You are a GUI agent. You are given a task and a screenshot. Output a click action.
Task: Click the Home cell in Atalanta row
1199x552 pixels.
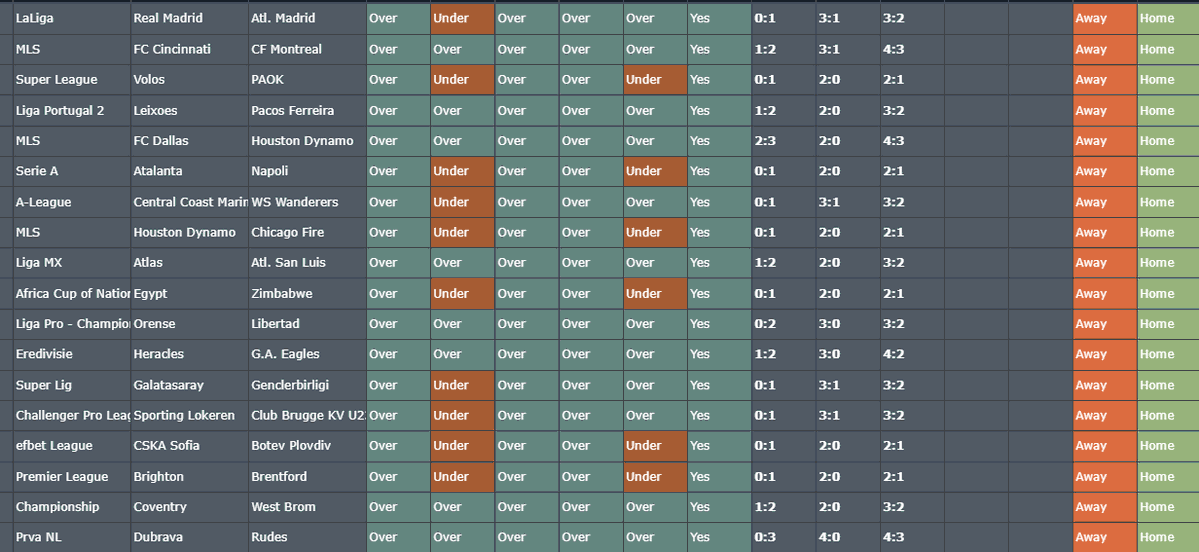click(1168, 171)
